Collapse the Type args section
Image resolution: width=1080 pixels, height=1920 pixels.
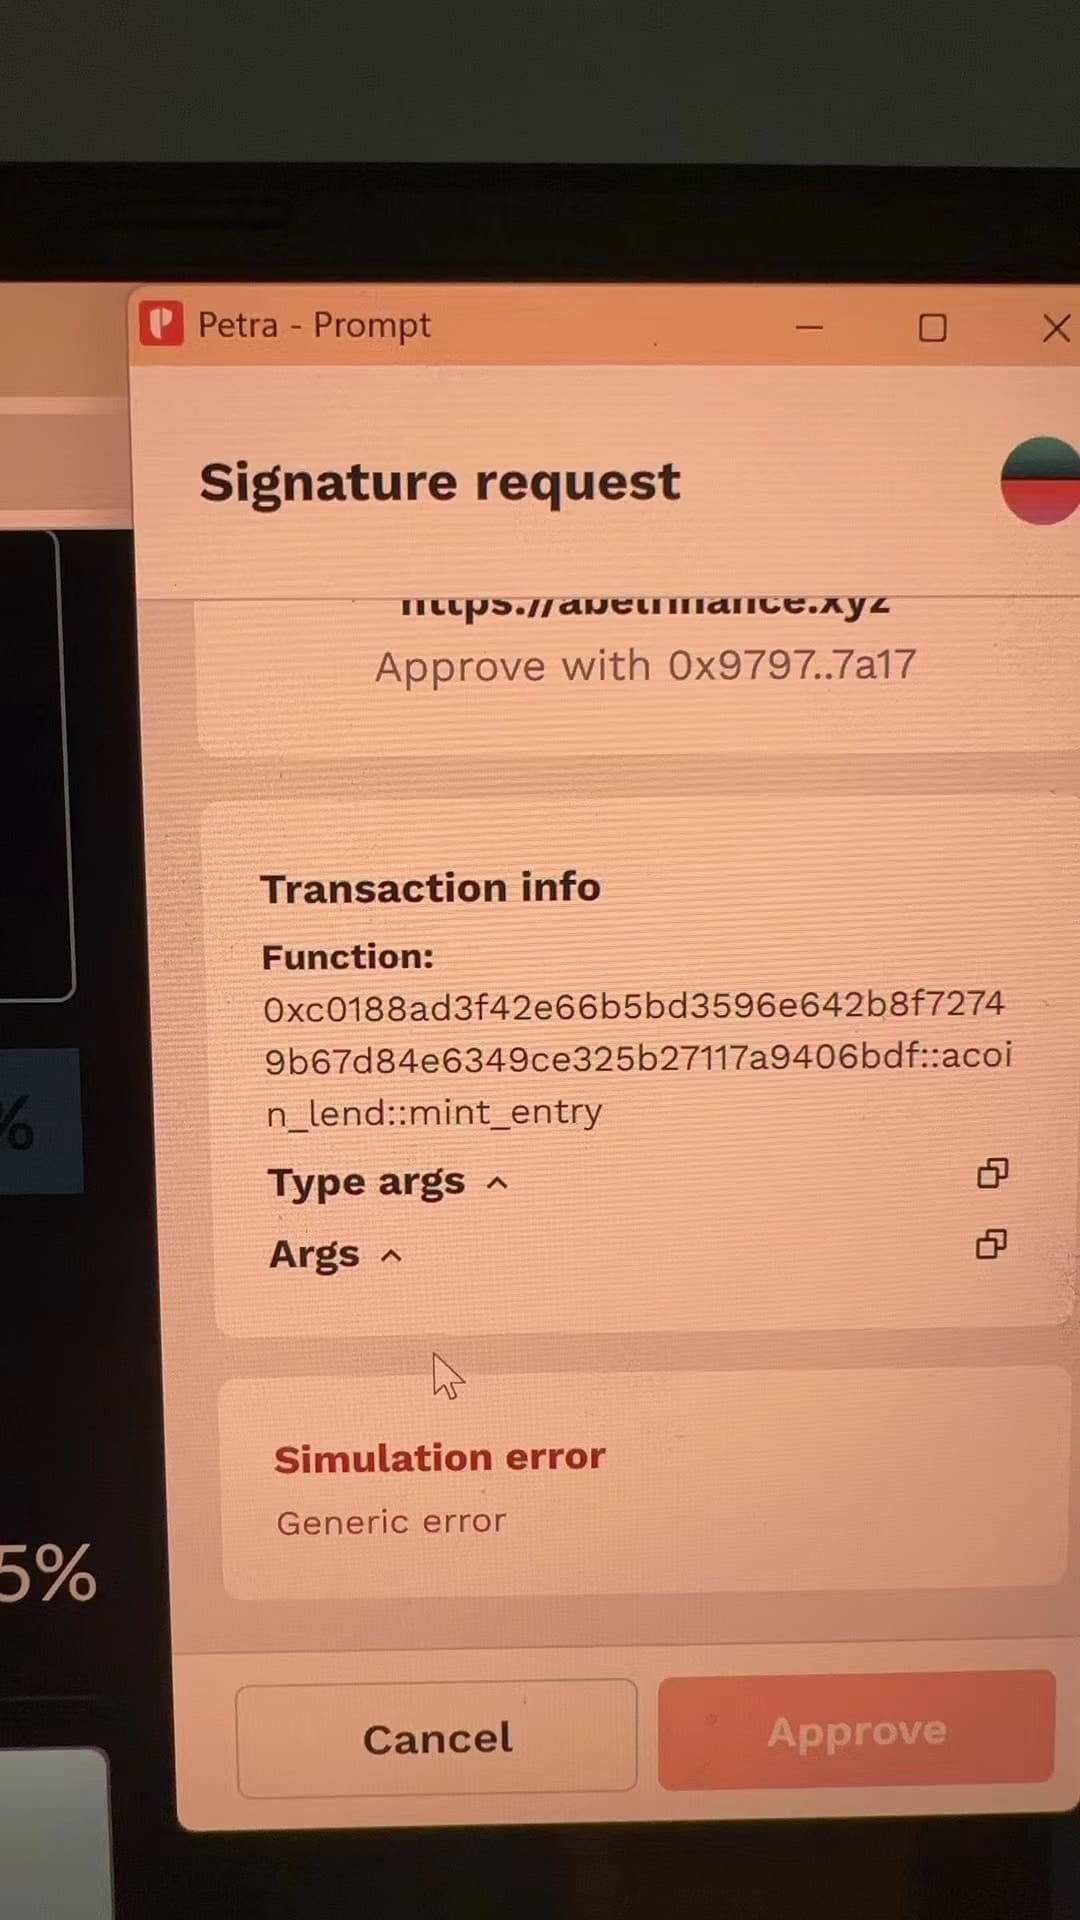[388, 1183]
